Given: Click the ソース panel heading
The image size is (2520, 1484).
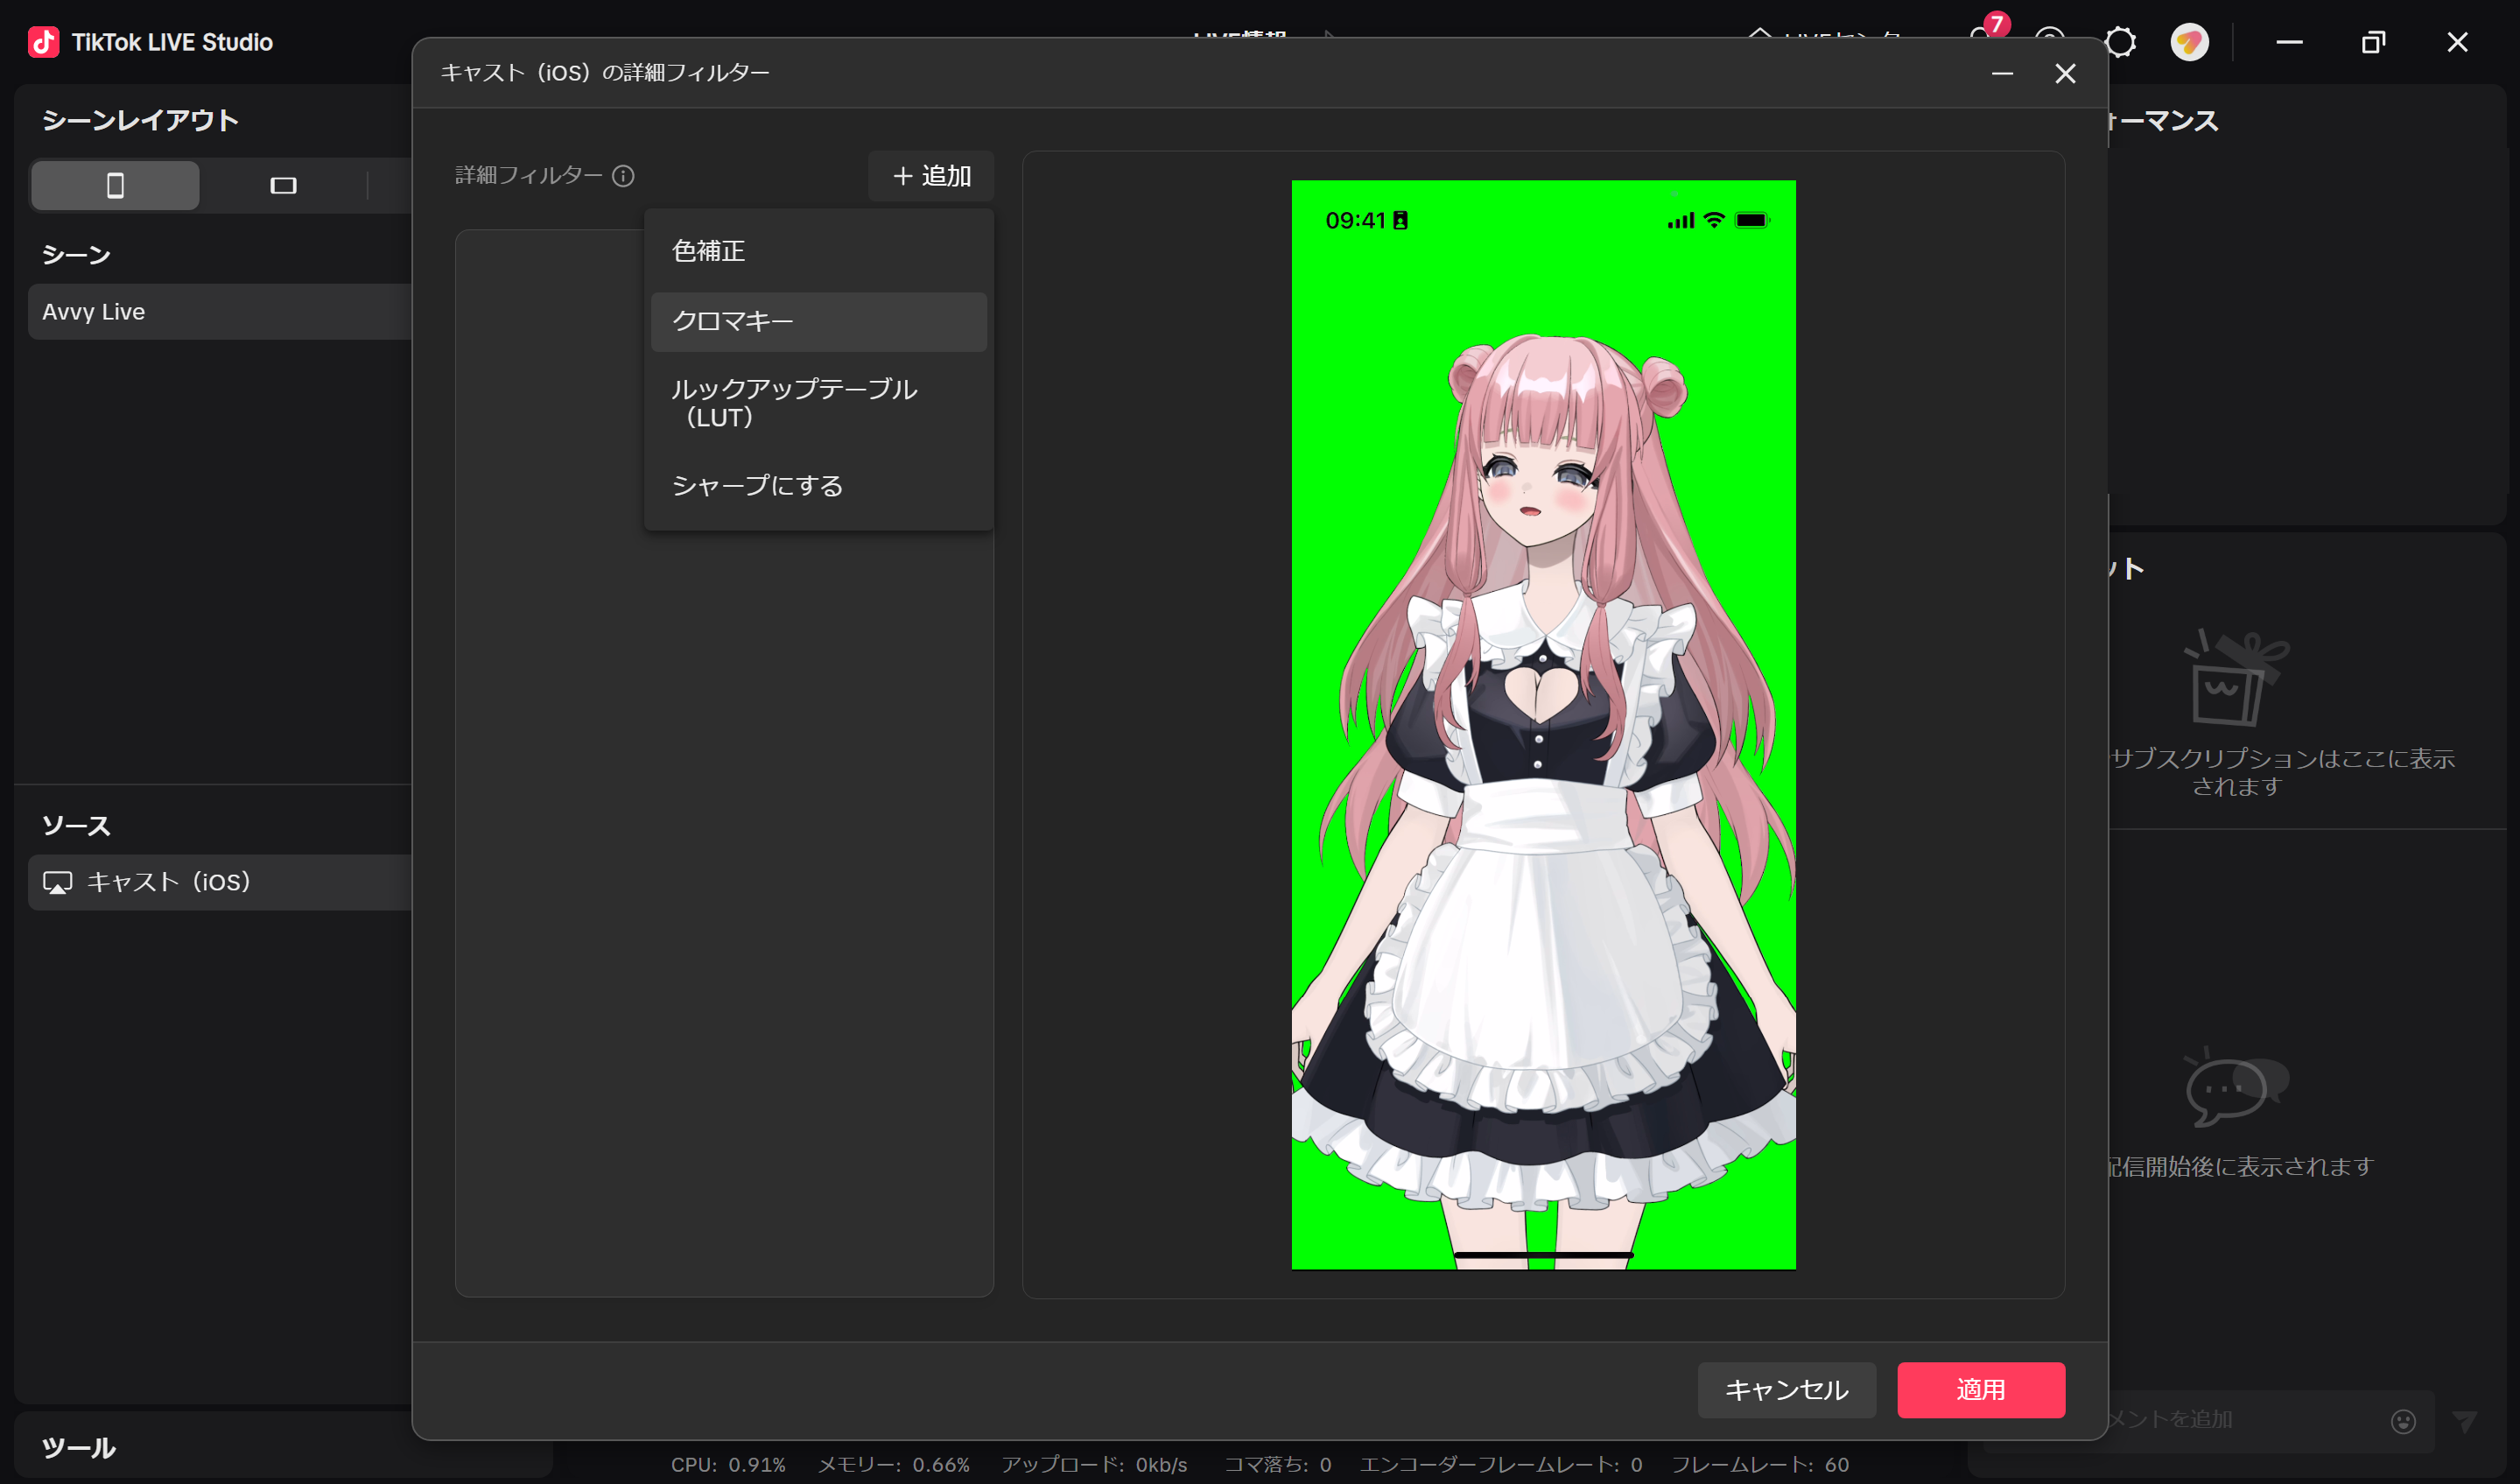Looking at the screenshot, I should [76, 826].
